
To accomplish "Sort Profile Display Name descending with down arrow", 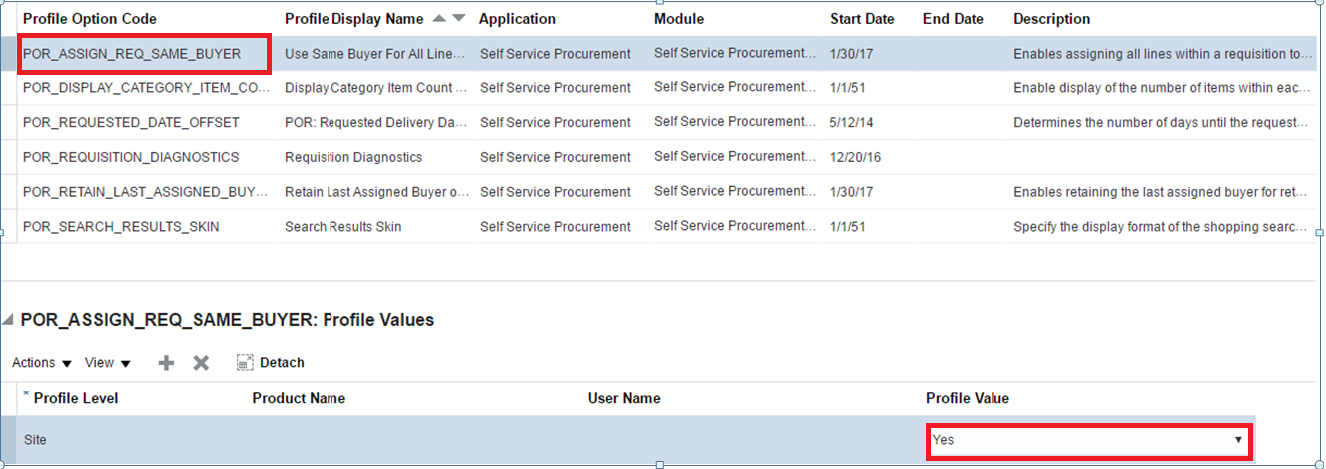I will coord(459,19).
